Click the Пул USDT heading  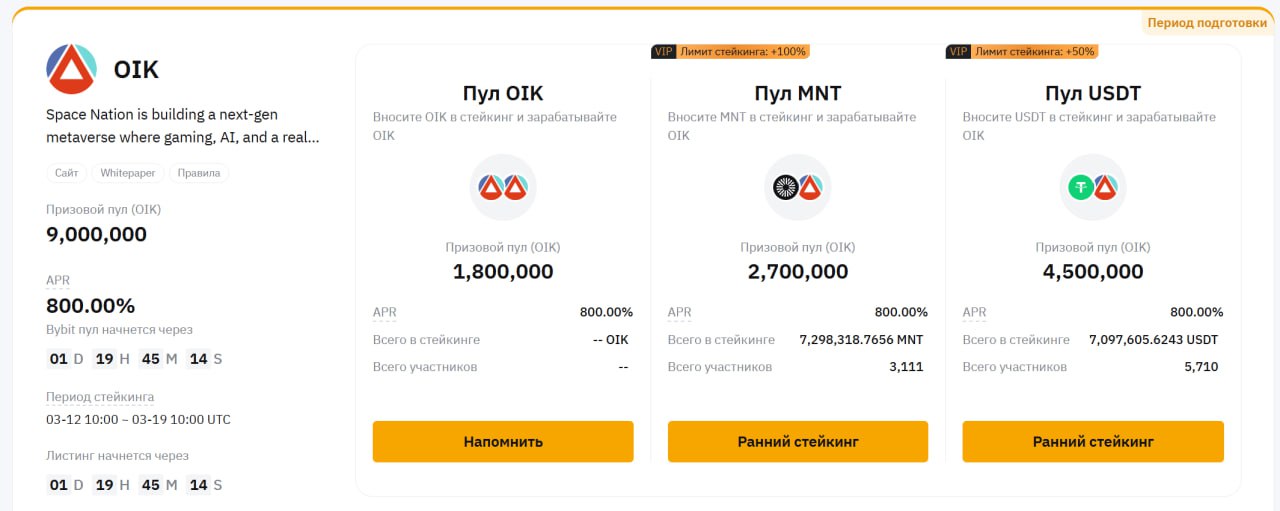[1093, 94]
